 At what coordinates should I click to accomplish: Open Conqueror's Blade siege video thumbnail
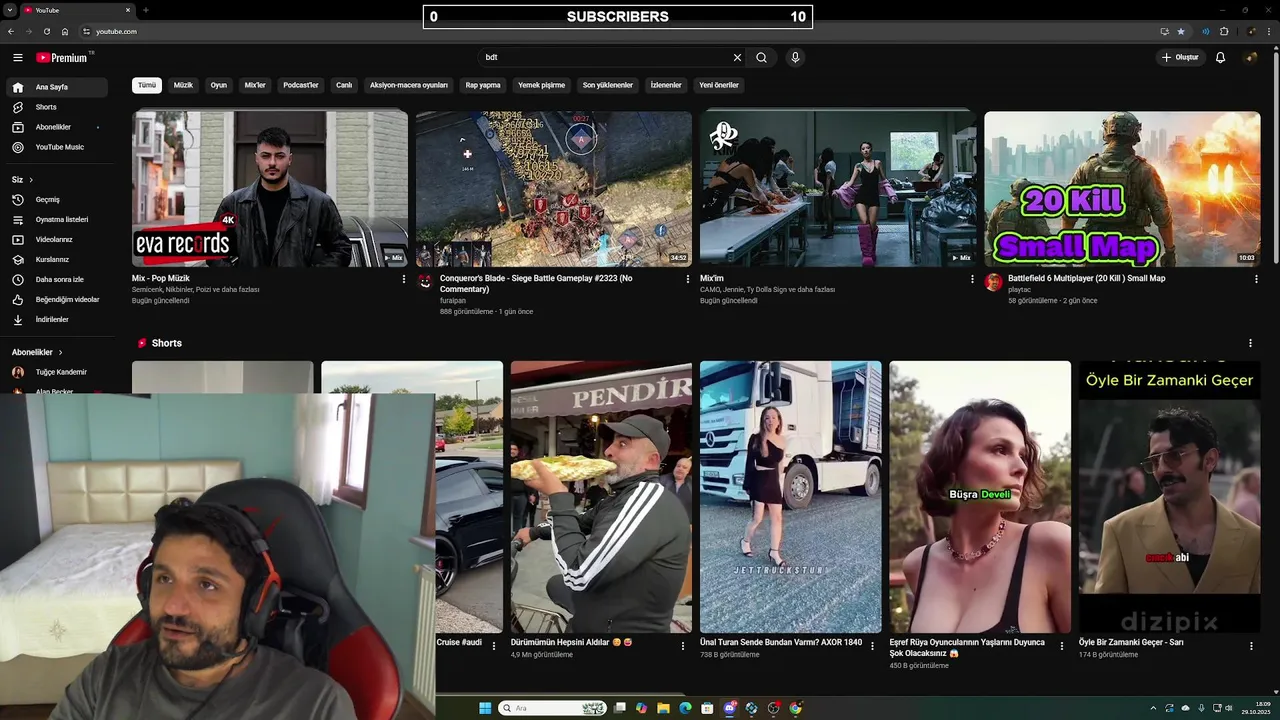(x=554, y=189)
